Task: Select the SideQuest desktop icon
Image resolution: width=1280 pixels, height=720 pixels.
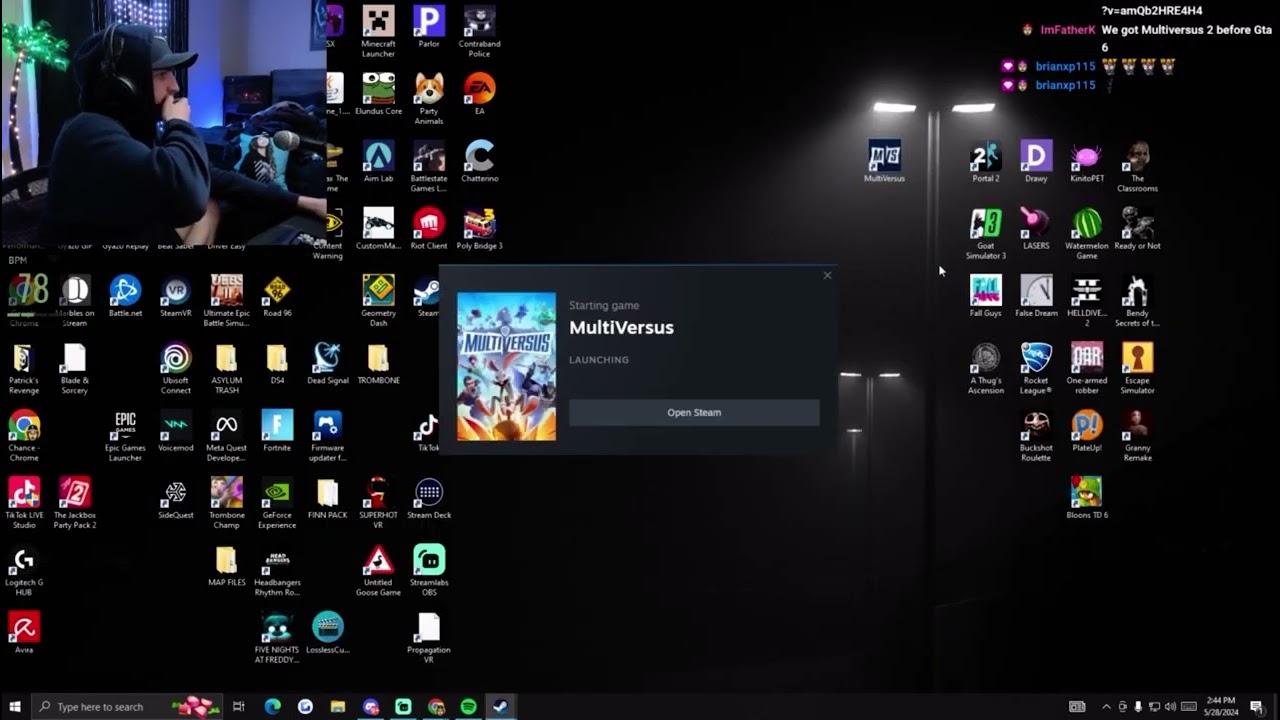Action: [x=175, y=497]
